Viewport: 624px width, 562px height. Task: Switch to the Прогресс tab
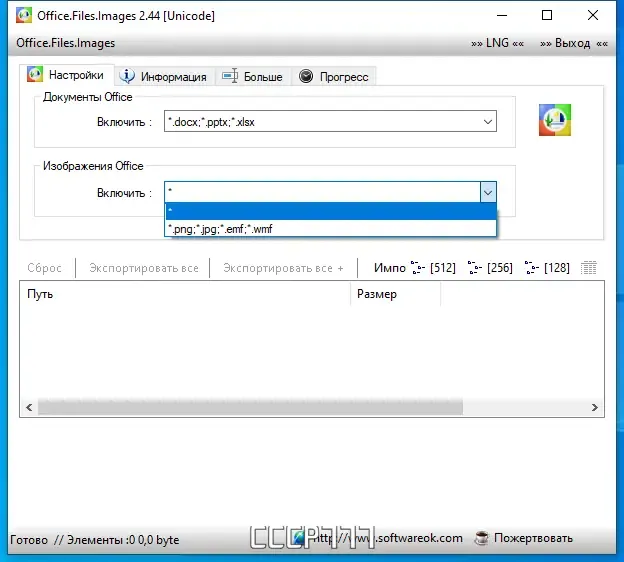pyautogui.click(x=334, y=76)
